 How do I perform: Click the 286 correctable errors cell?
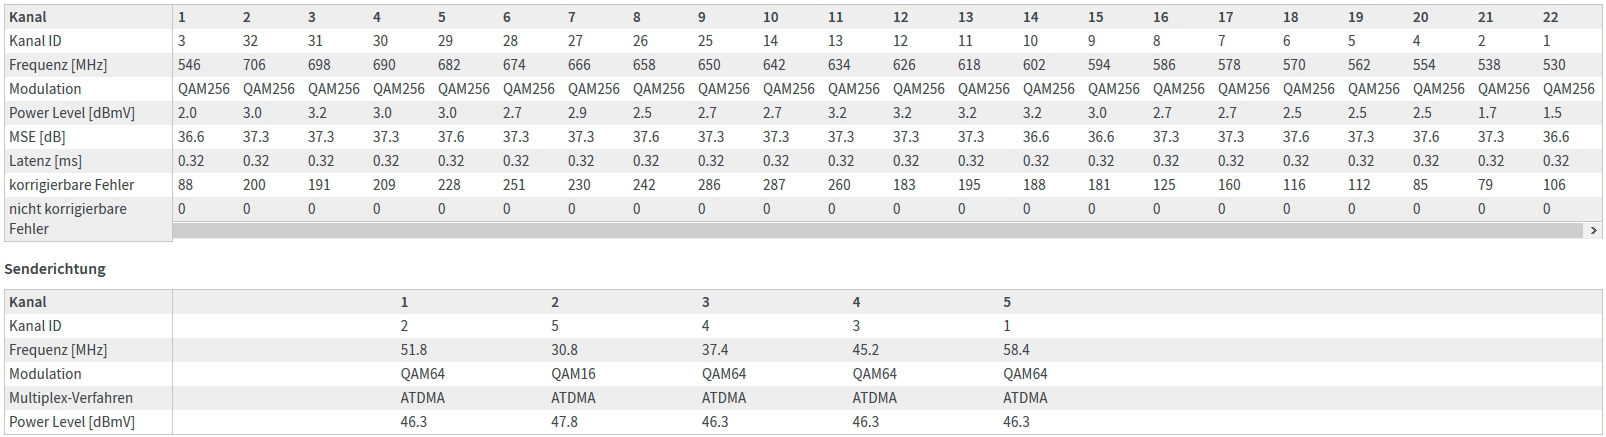(x=710, y=185)
